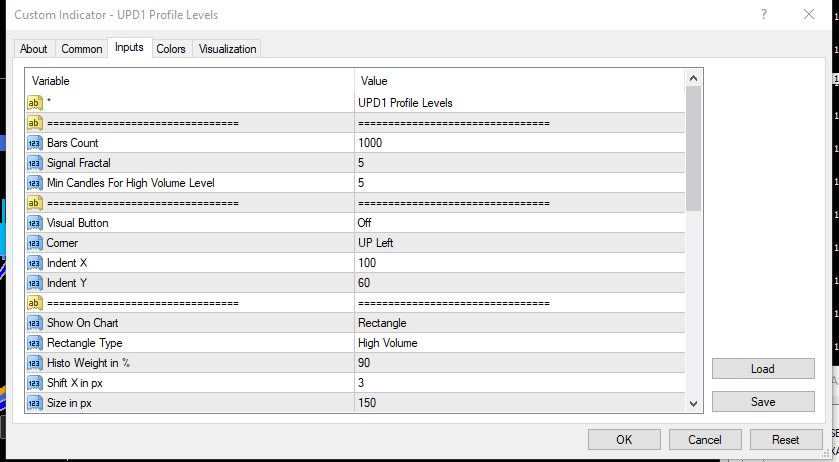Image resolution: width=839 pixels, height=462 pixels.
Task: Switch to the Colors tab
Action: [x=171, y=49]
